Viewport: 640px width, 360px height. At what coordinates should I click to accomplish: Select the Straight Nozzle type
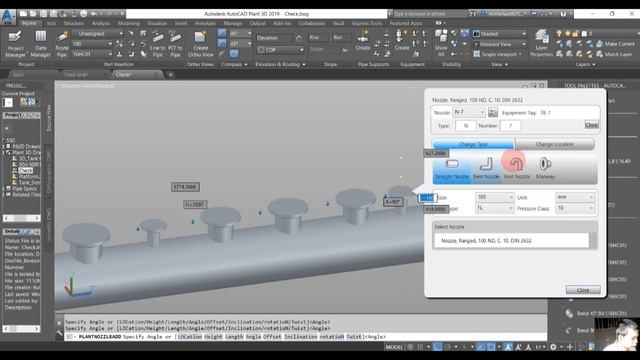[x=452, y=168]
